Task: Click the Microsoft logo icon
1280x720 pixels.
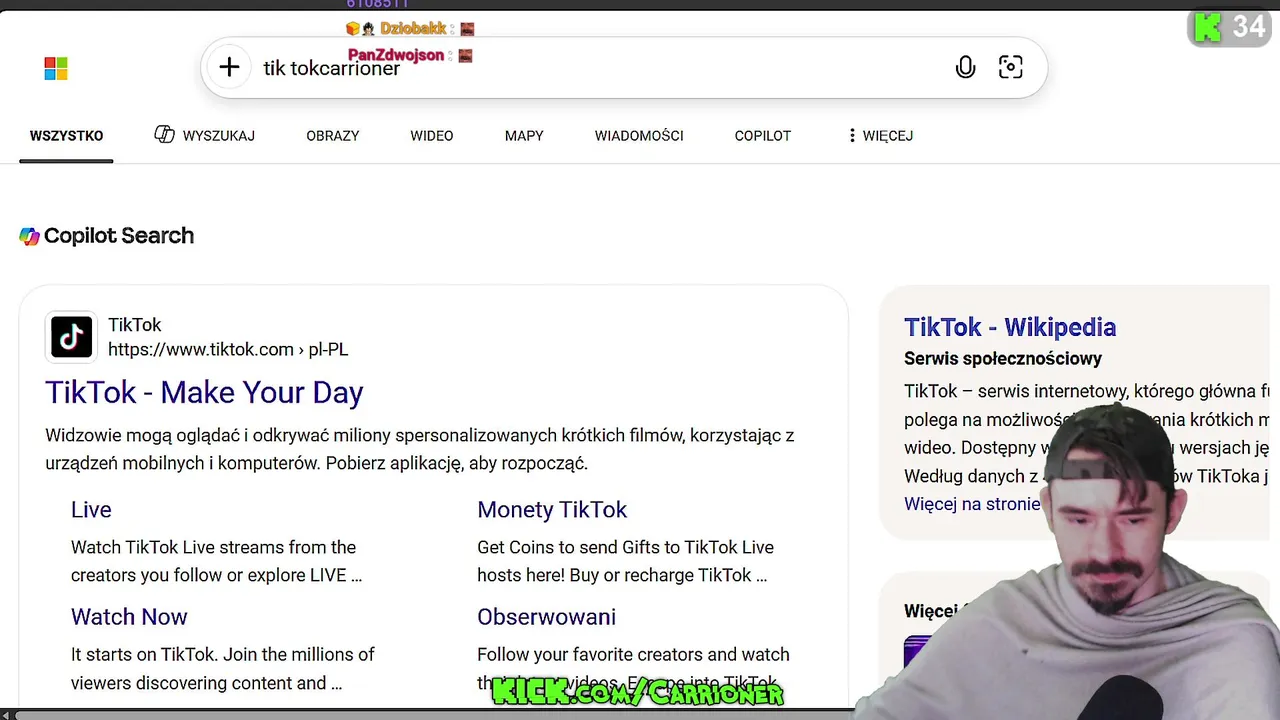Action: pos(56,68)
